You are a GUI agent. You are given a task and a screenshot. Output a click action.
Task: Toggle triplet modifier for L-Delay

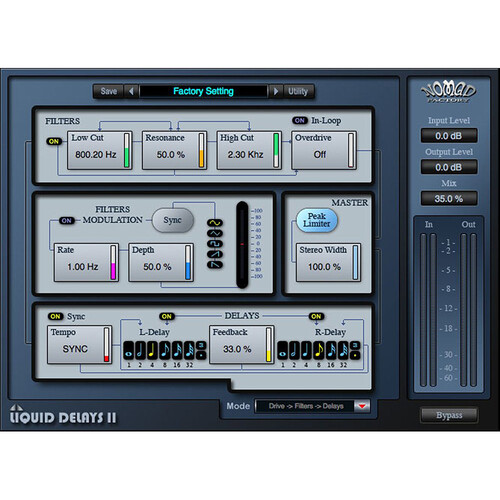click(201, 345)
